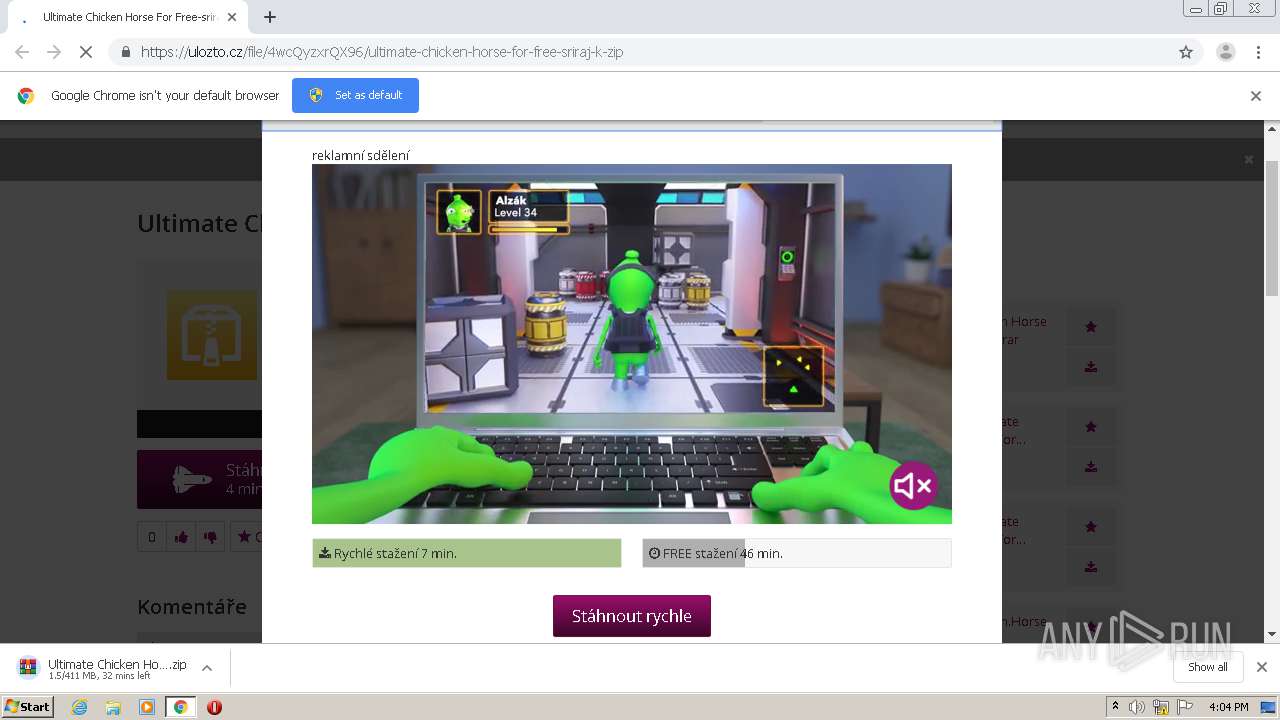View site information via lock icon
The height and width of the screenshot is (720, 1280).
pos(125,52)
